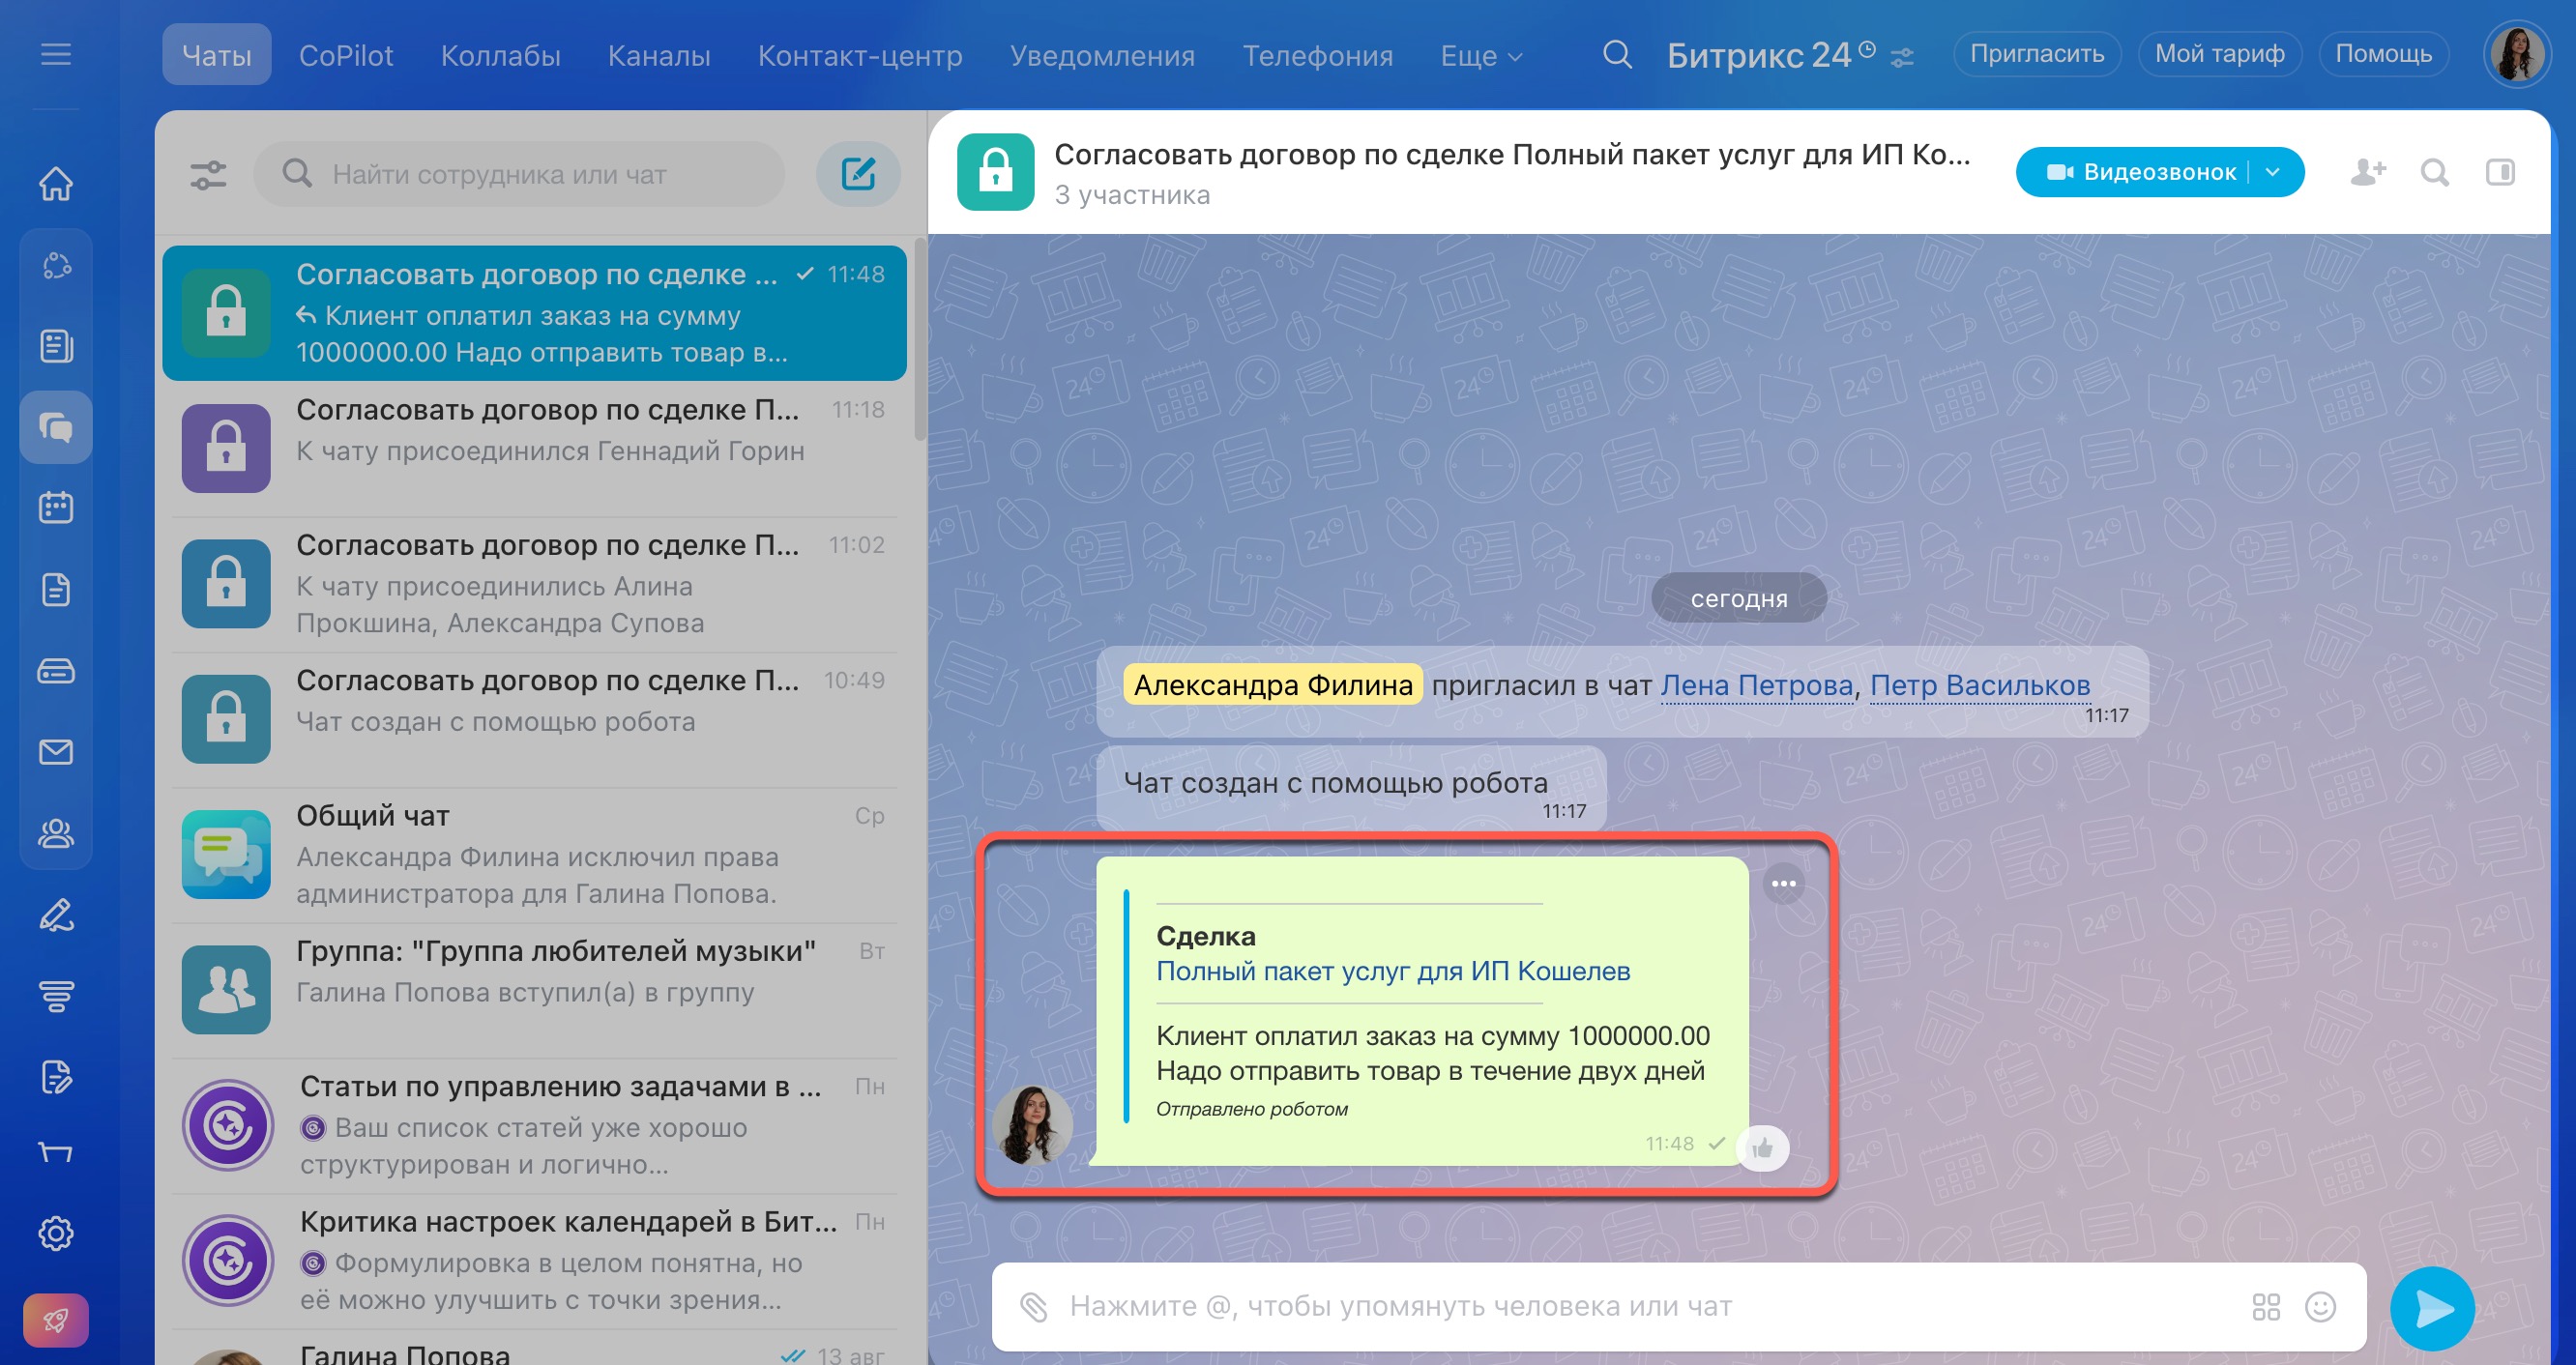The width and height of the screenshot is (2576, 1365).
Task: Open the settings gear in sidebar
Action: coord(56,1234)
